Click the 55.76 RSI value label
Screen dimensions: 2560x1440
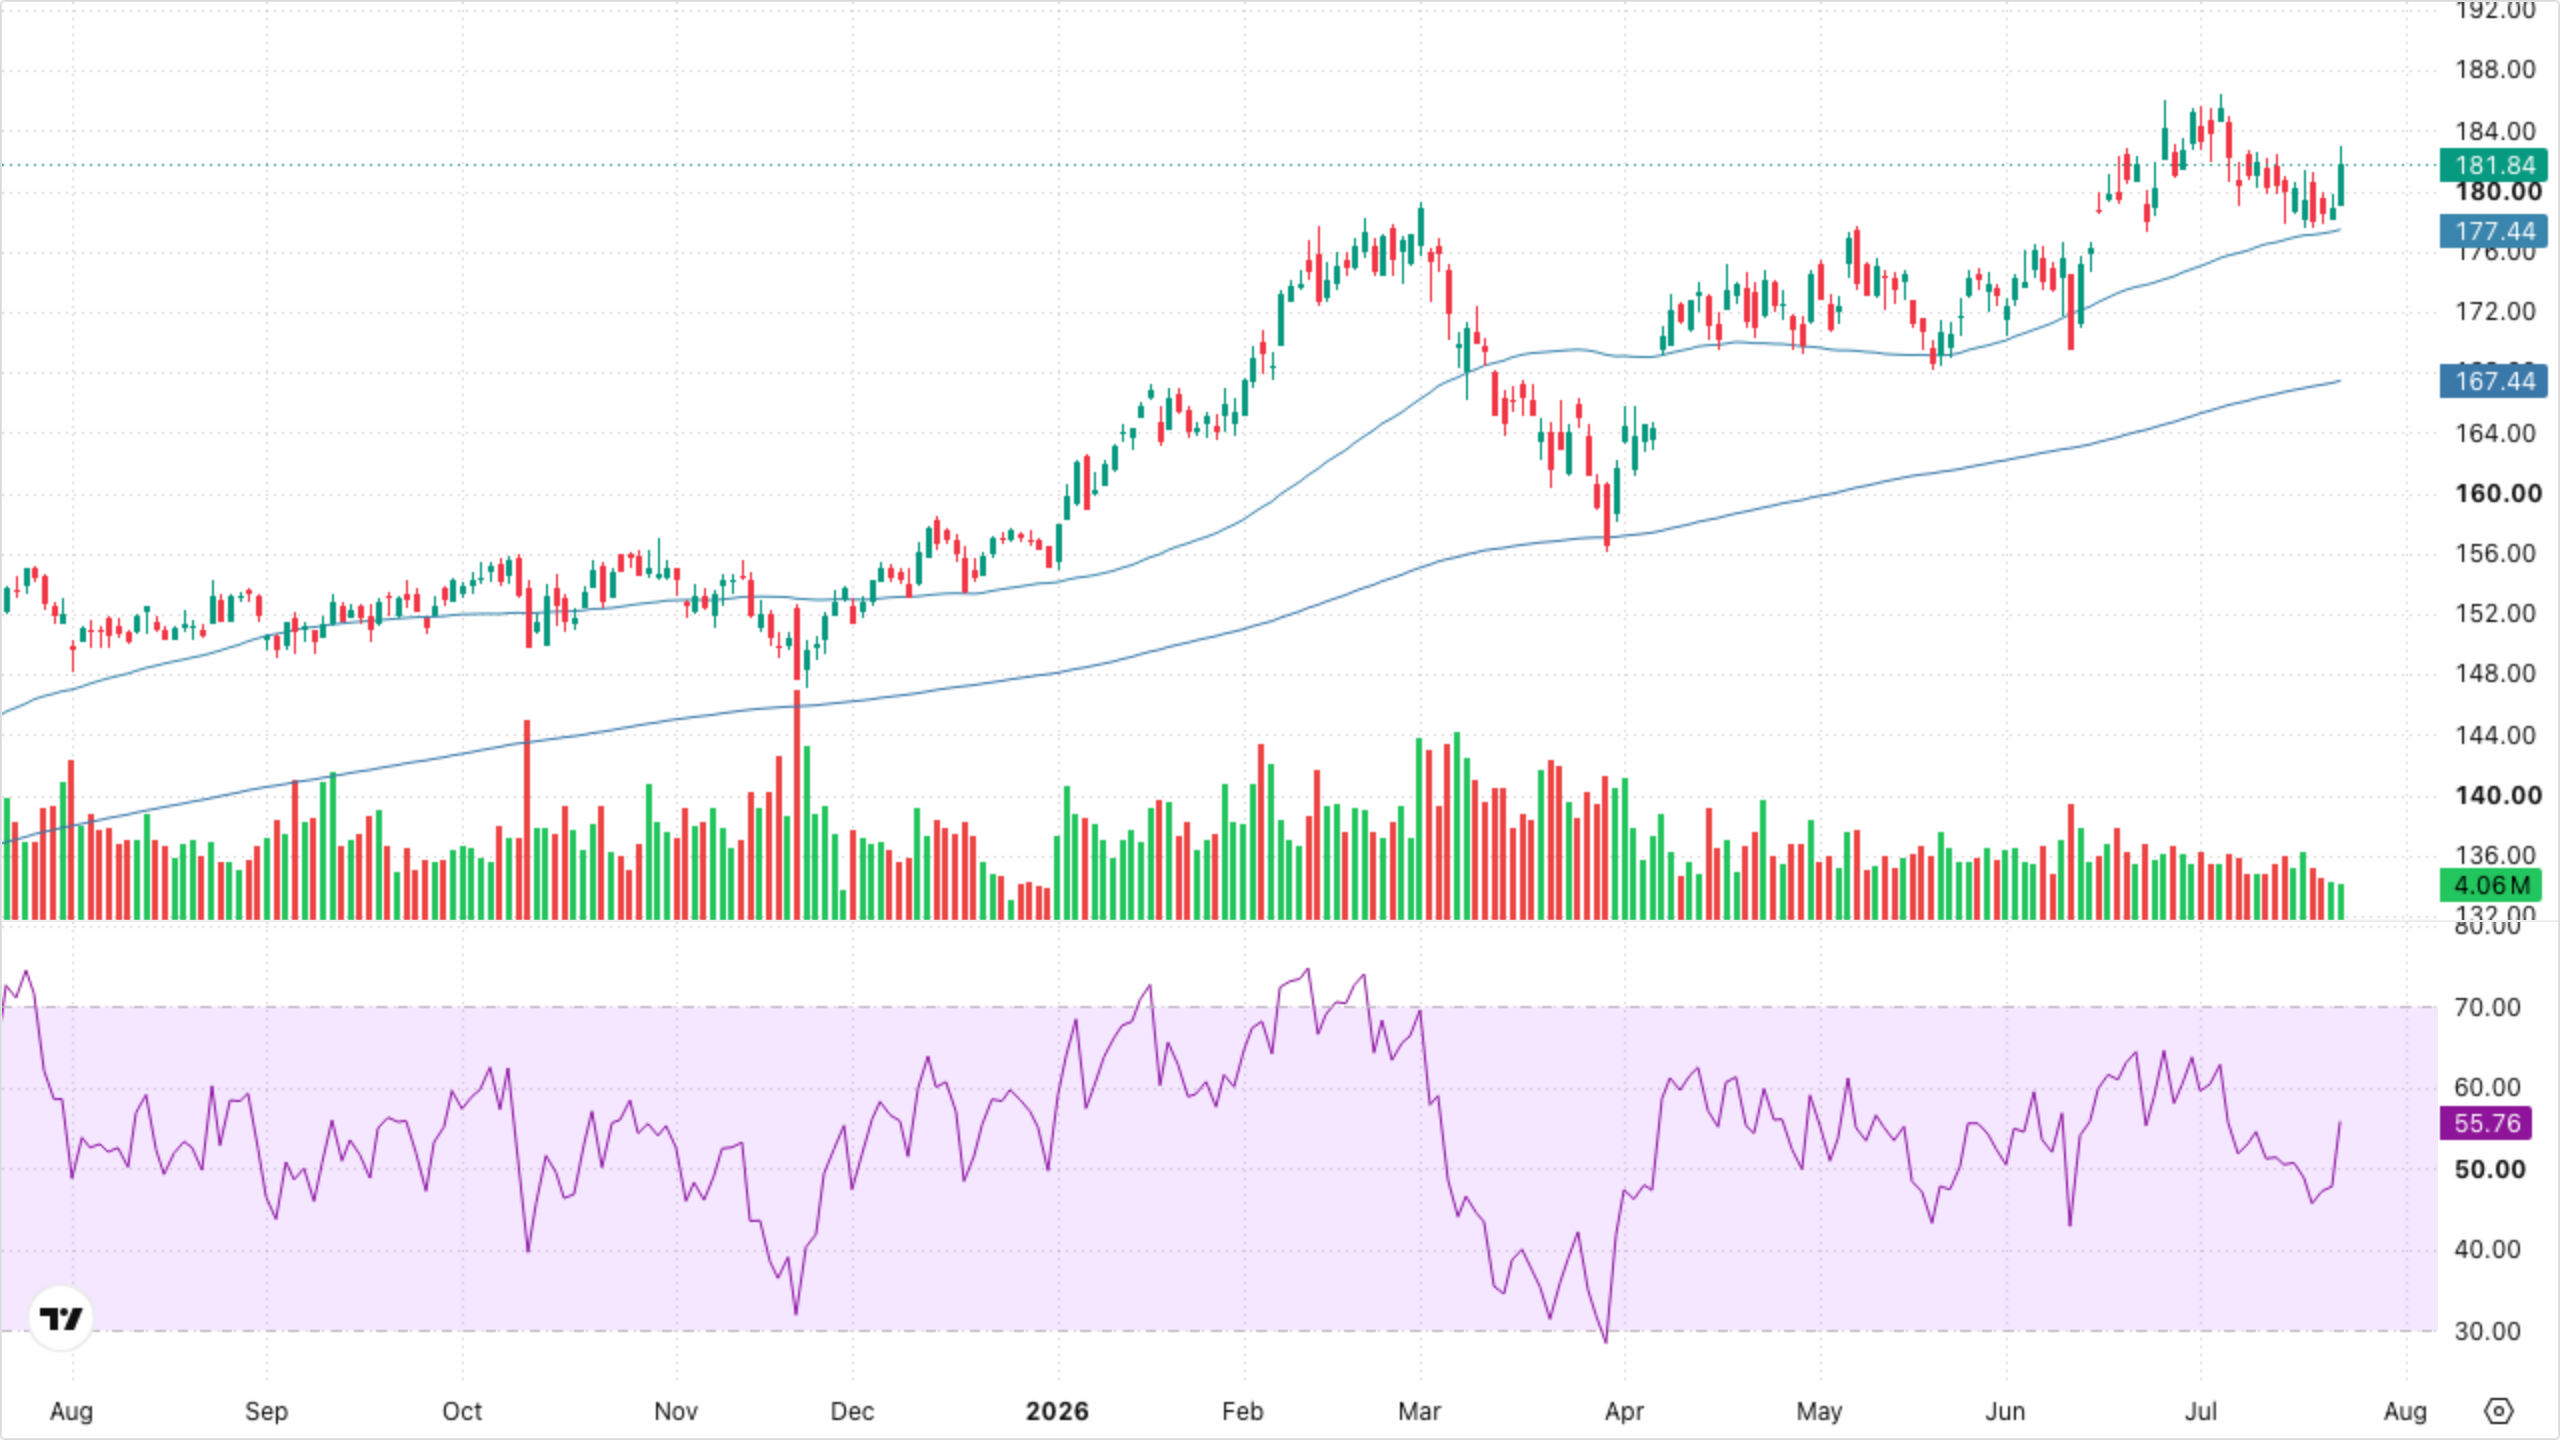point(2486,1123)
